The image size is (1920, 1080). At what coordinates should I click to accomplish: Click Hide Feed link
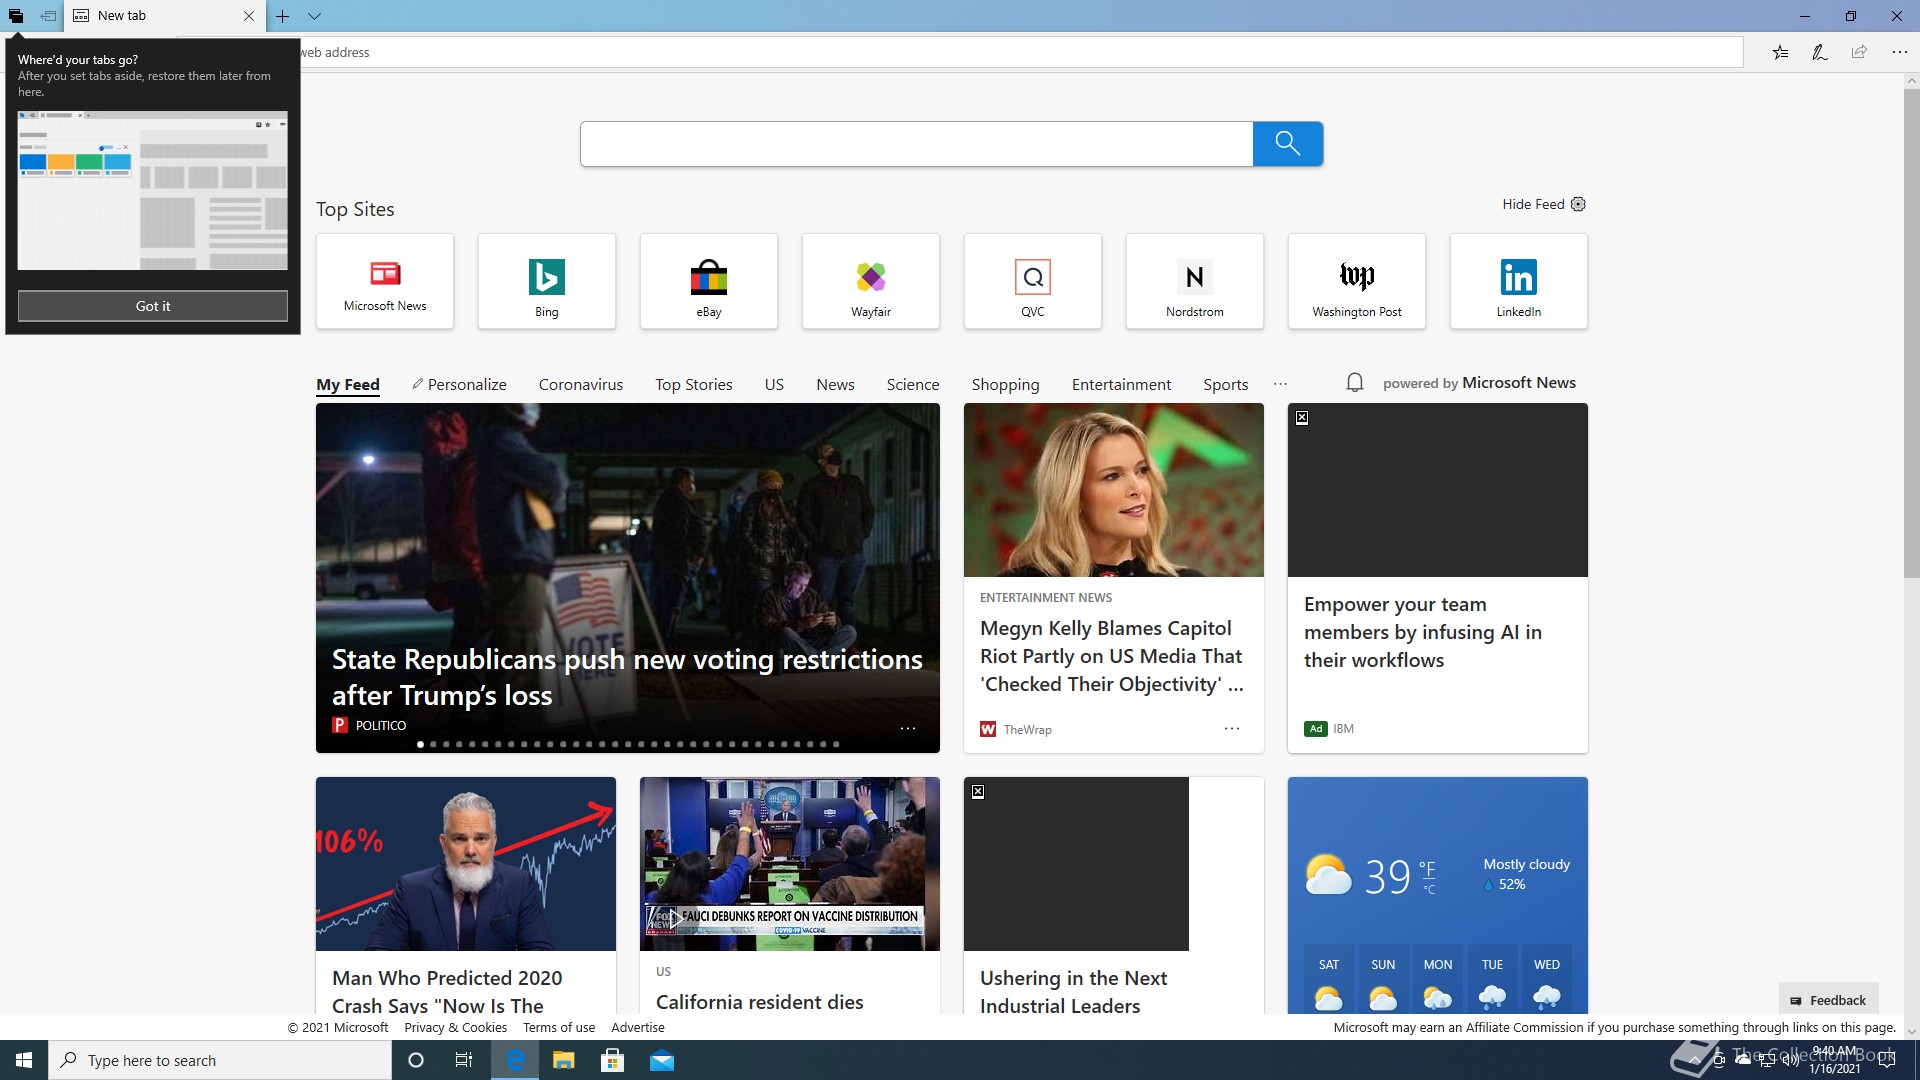[x=1533, y=204]
